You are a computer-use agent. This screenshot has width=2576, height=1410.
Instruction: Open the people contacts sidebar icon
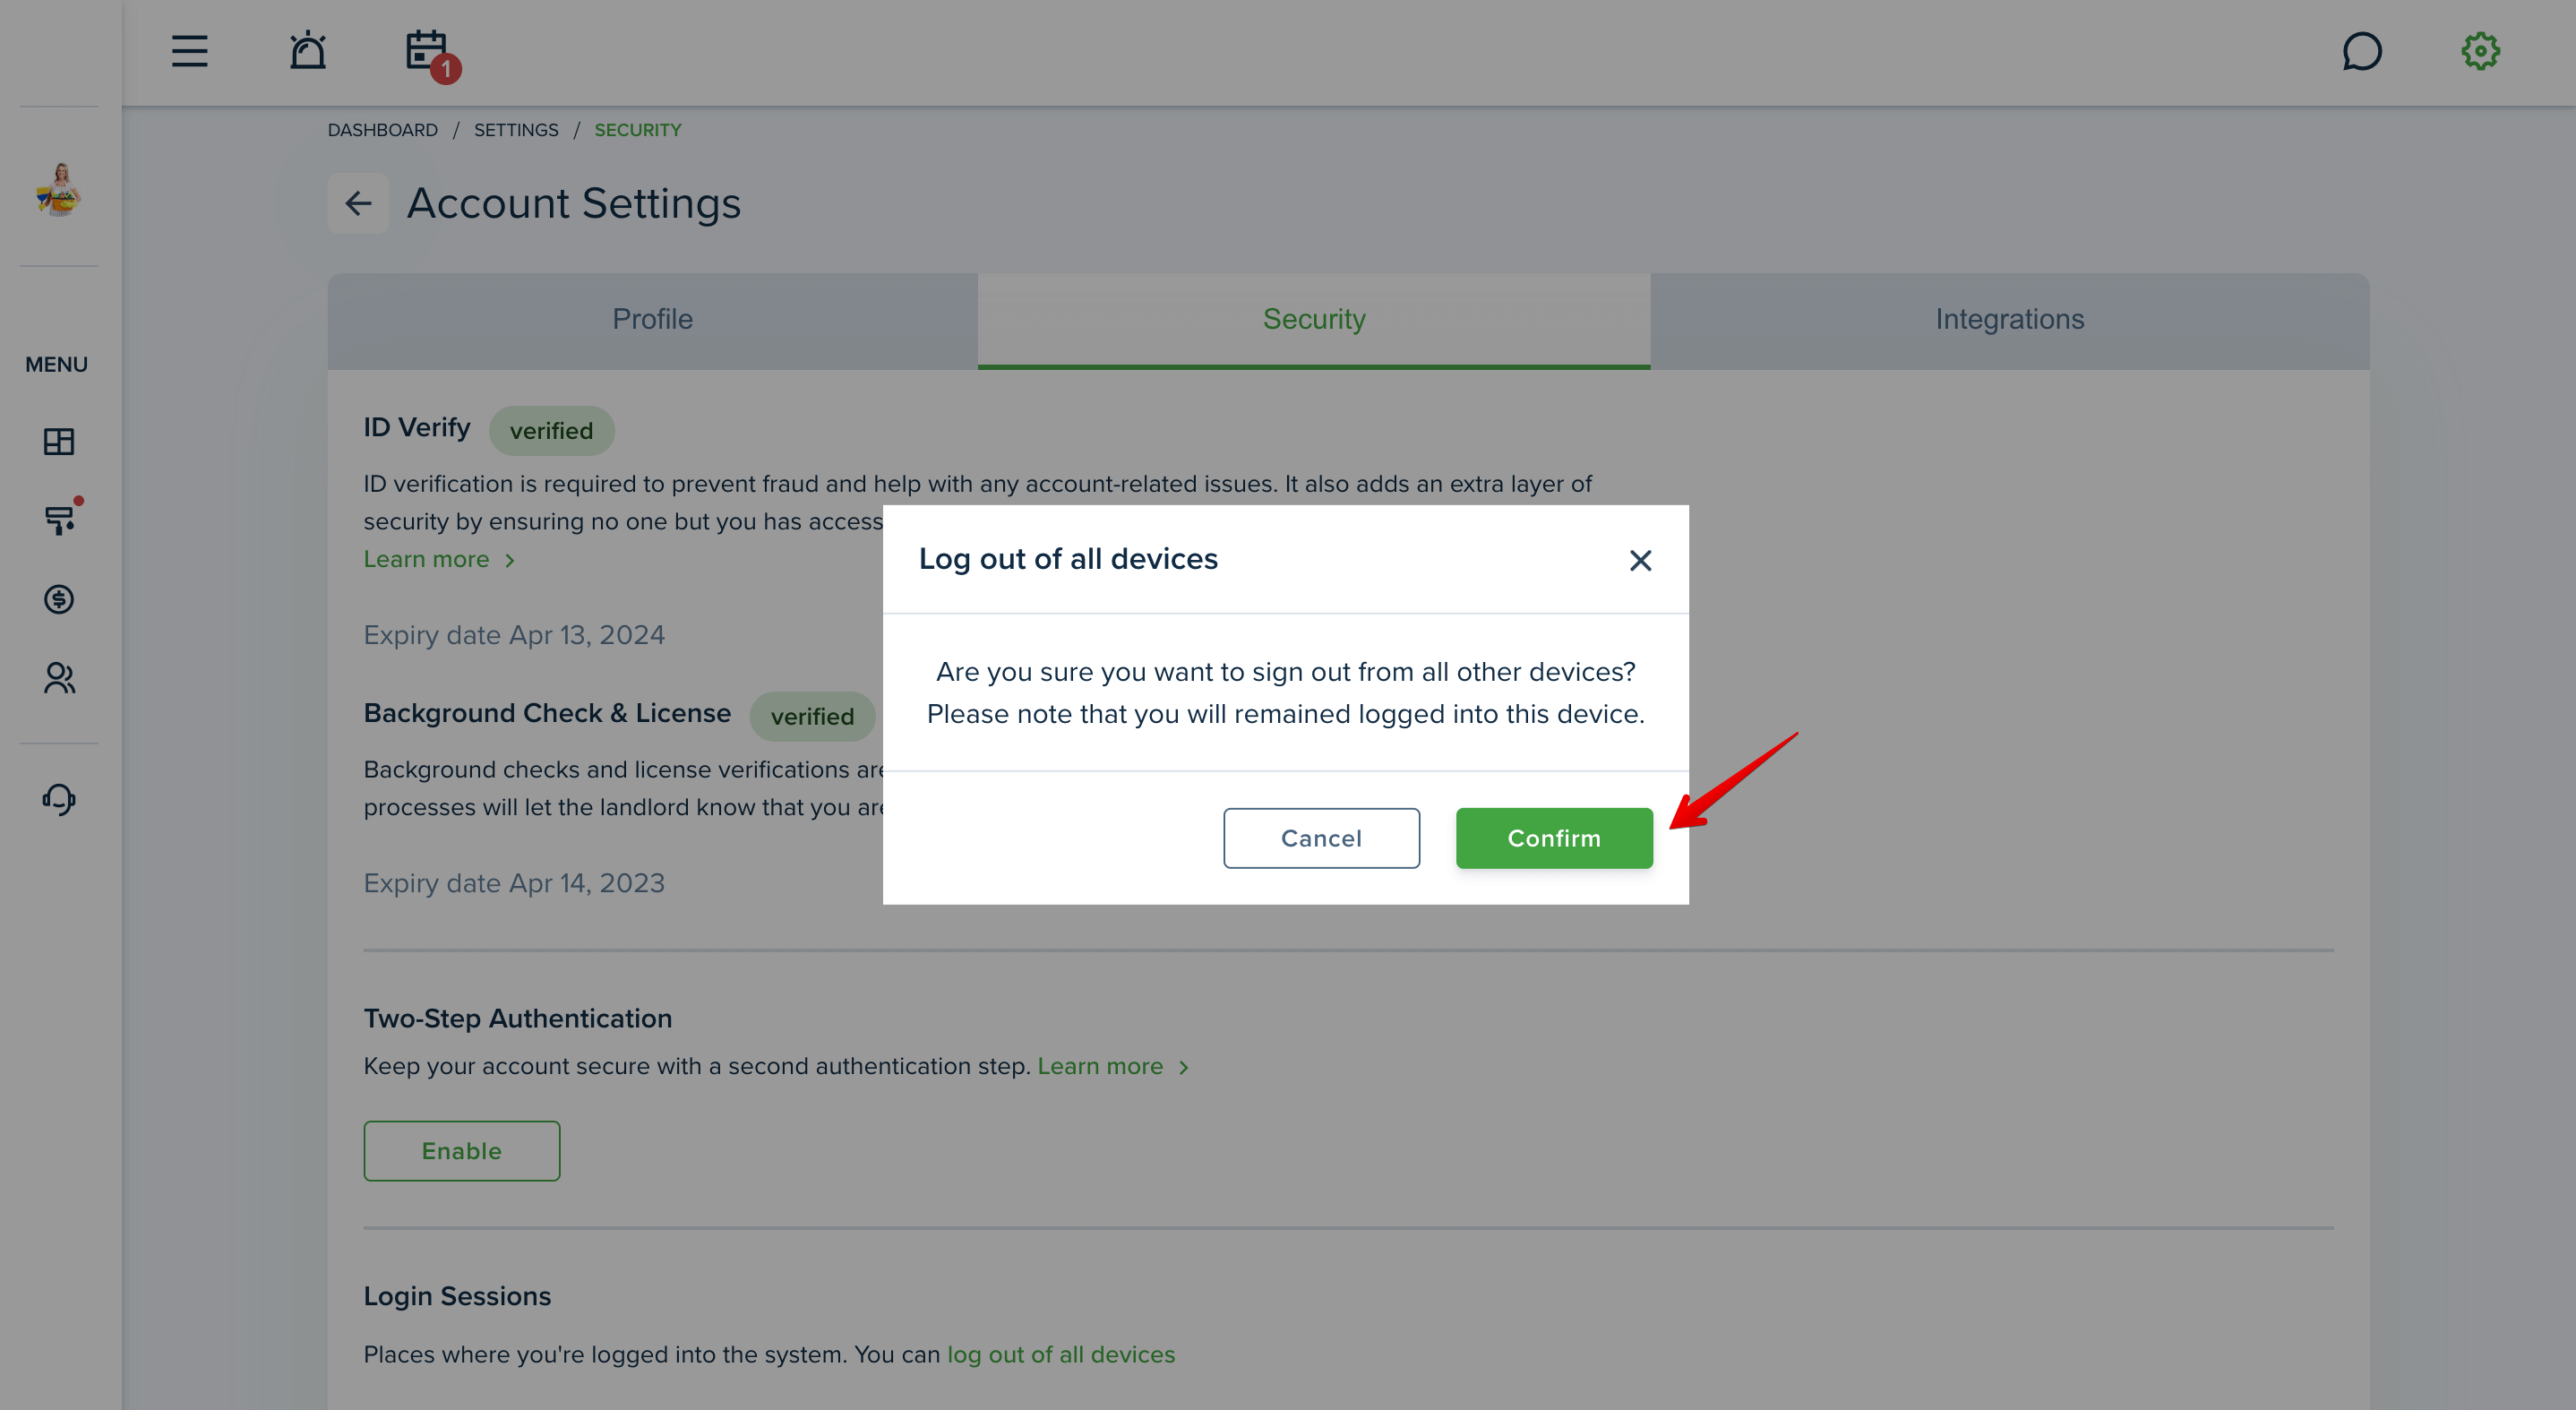[59, 678]
